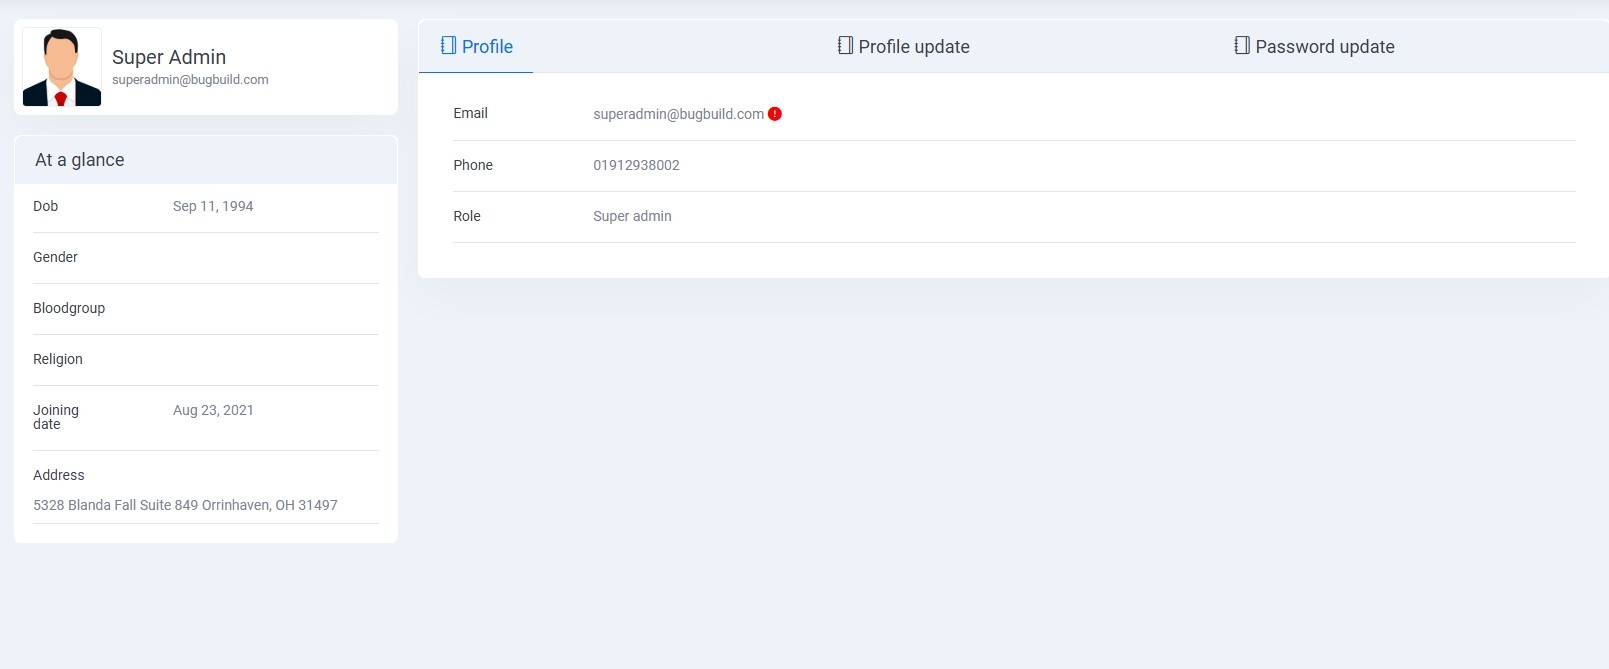The width and height of the screenshot is (1609, 669).
Task: Click the Super Admin name heading
Action: click(169, 57)
